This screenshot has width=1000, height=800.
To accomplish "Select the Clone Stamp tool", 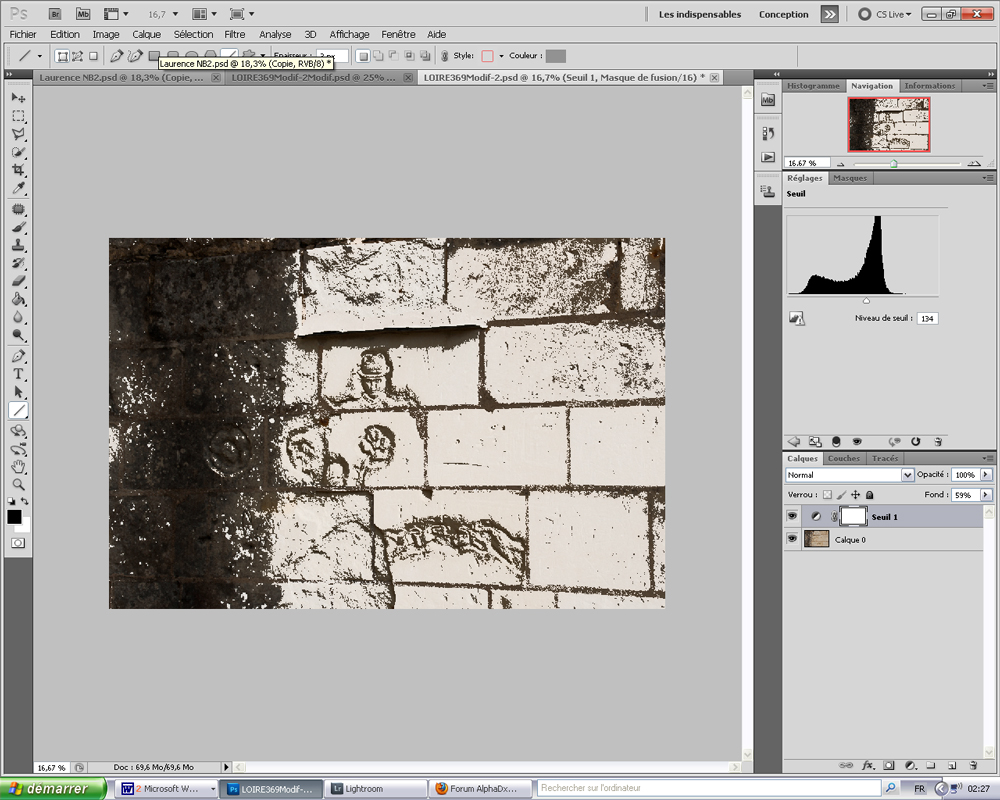I will (18, 245).
